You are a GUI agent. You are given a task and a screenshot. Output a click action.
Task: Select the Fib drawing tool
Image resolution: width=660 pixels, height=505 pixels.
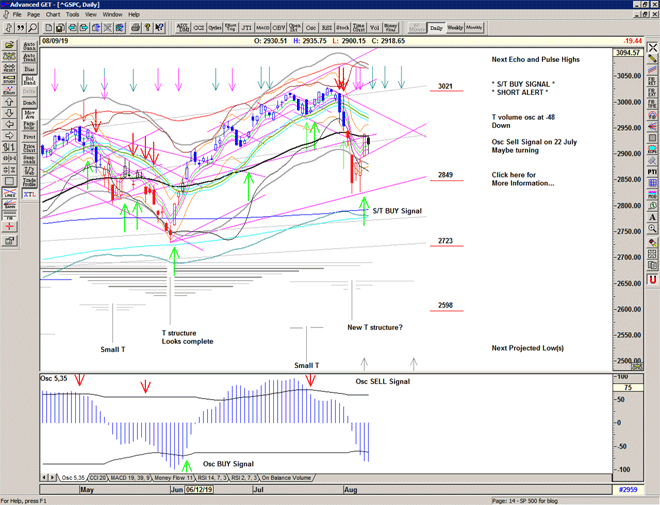click(x=9, y=216)
